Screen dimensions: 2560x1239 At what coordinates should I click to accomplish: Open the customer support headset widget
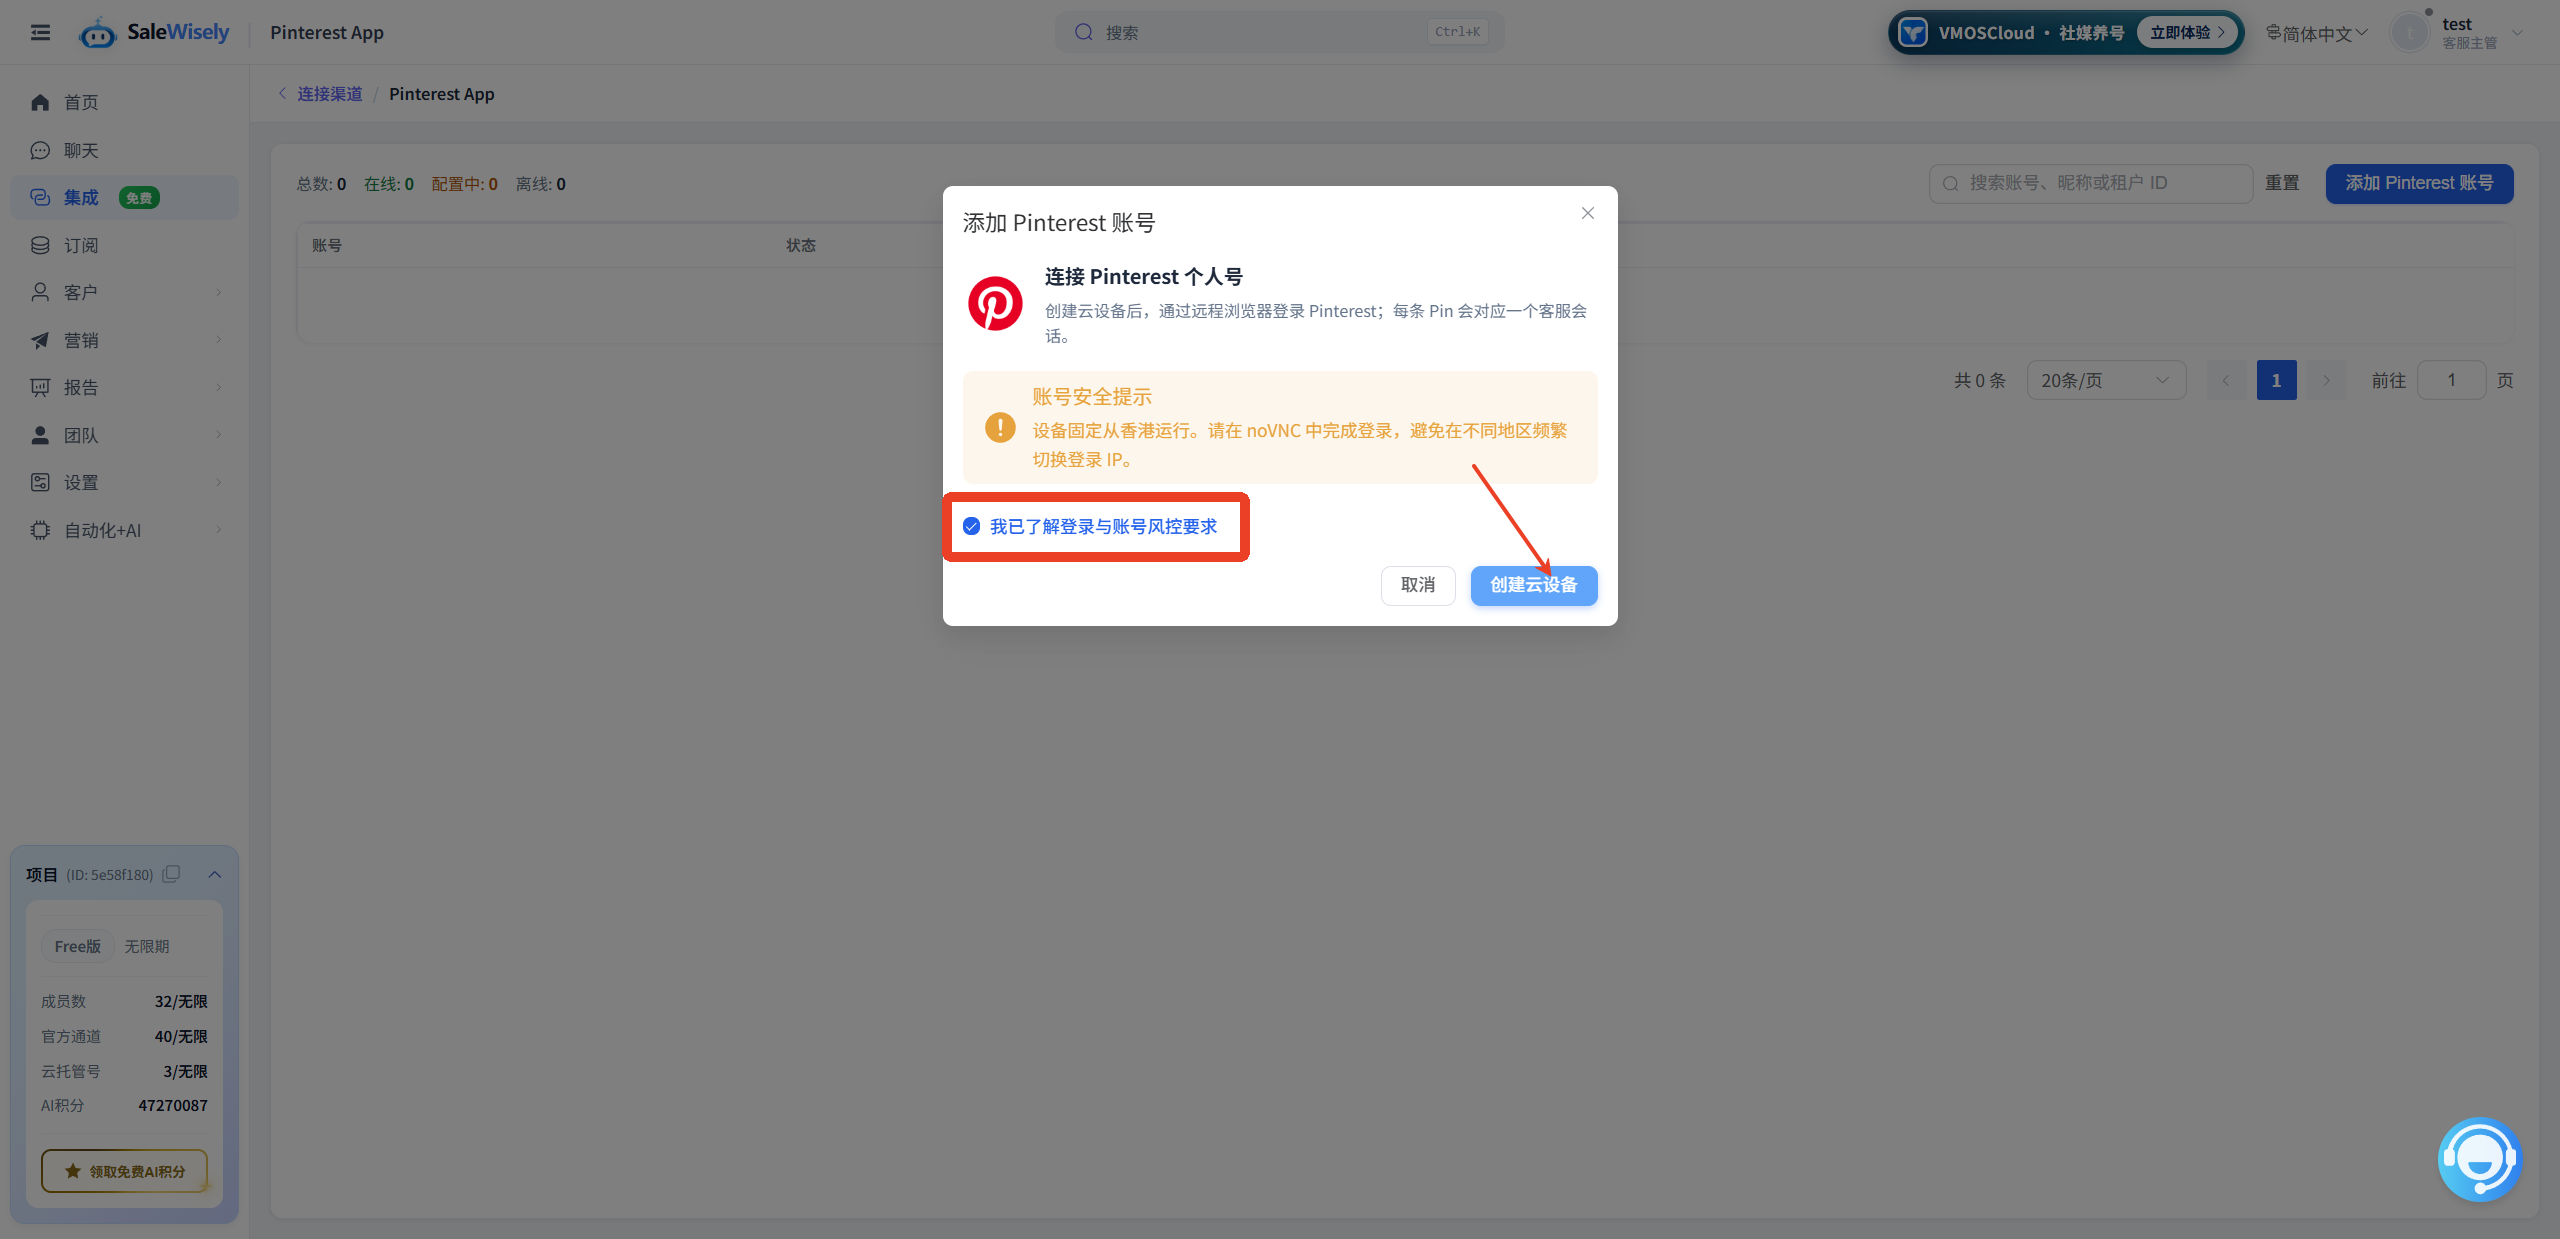click(2480, 1160)
